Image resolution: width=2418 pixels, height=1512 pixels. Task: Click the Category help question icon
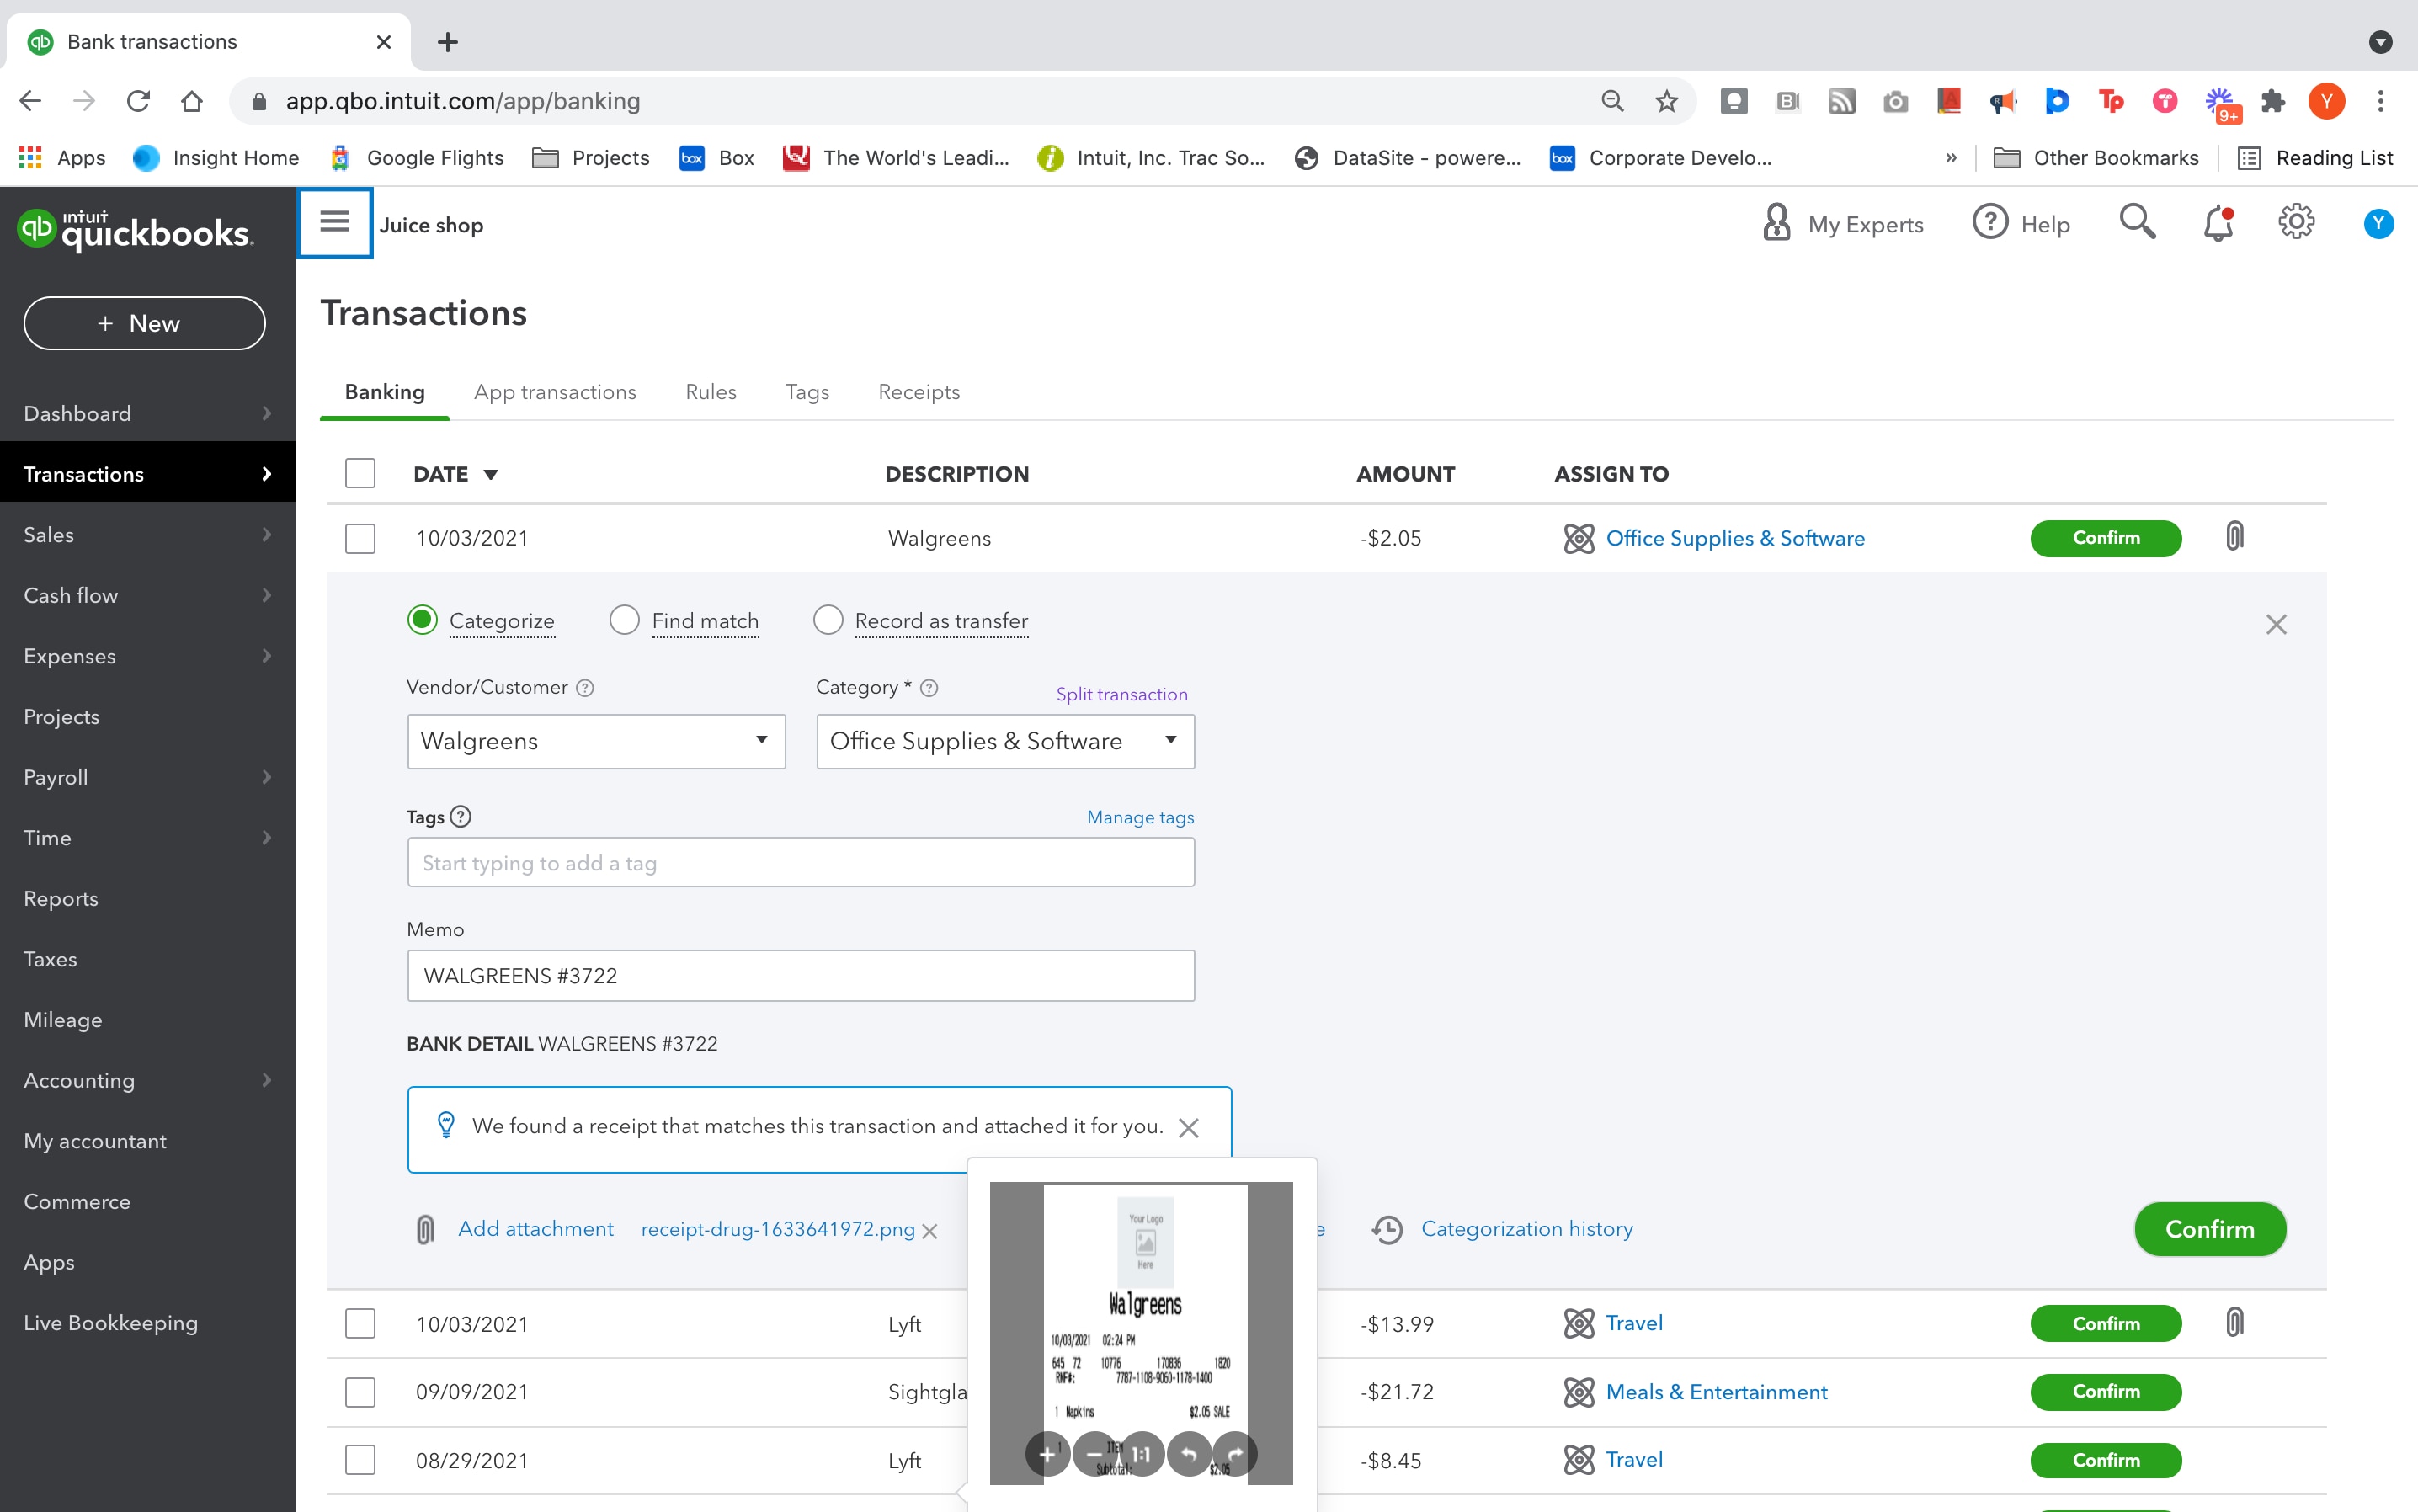click(x=929, y=688)
